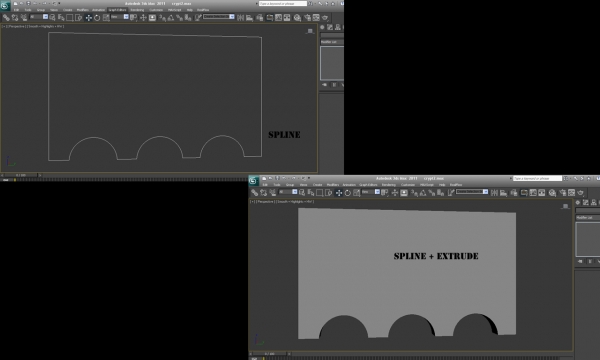Open Named Selection Sets dropdown in EXTRUDE window
600x360 pixels.
coord(472,192)
